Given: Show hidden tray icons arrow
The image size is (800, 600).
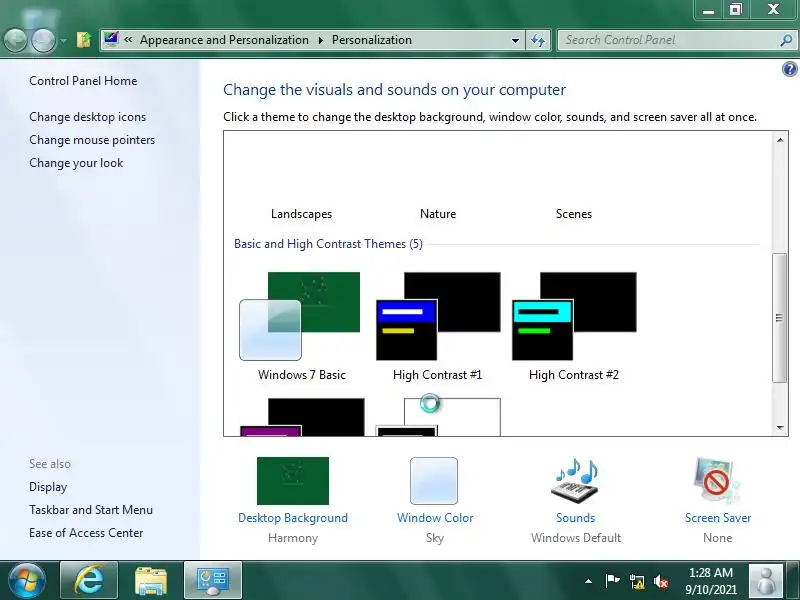Looking at the screenshot, I should (588, 581).
